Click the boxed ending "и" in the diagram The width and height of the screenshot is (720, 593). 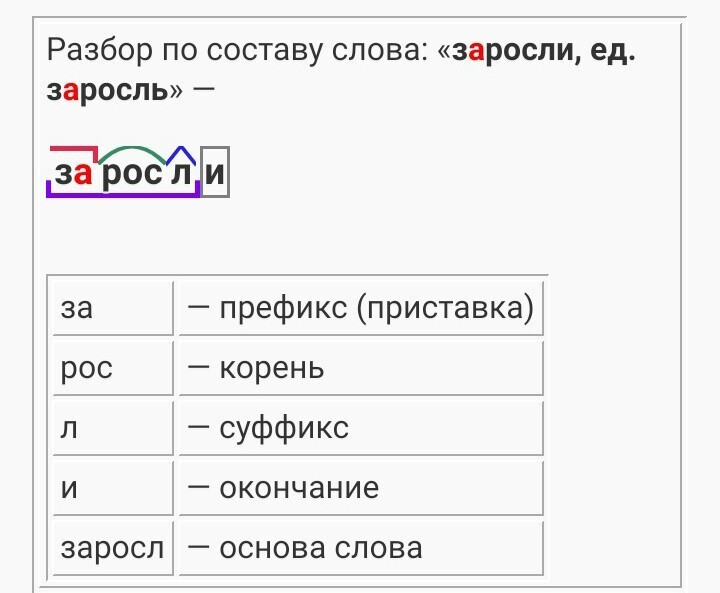(215, 175)
